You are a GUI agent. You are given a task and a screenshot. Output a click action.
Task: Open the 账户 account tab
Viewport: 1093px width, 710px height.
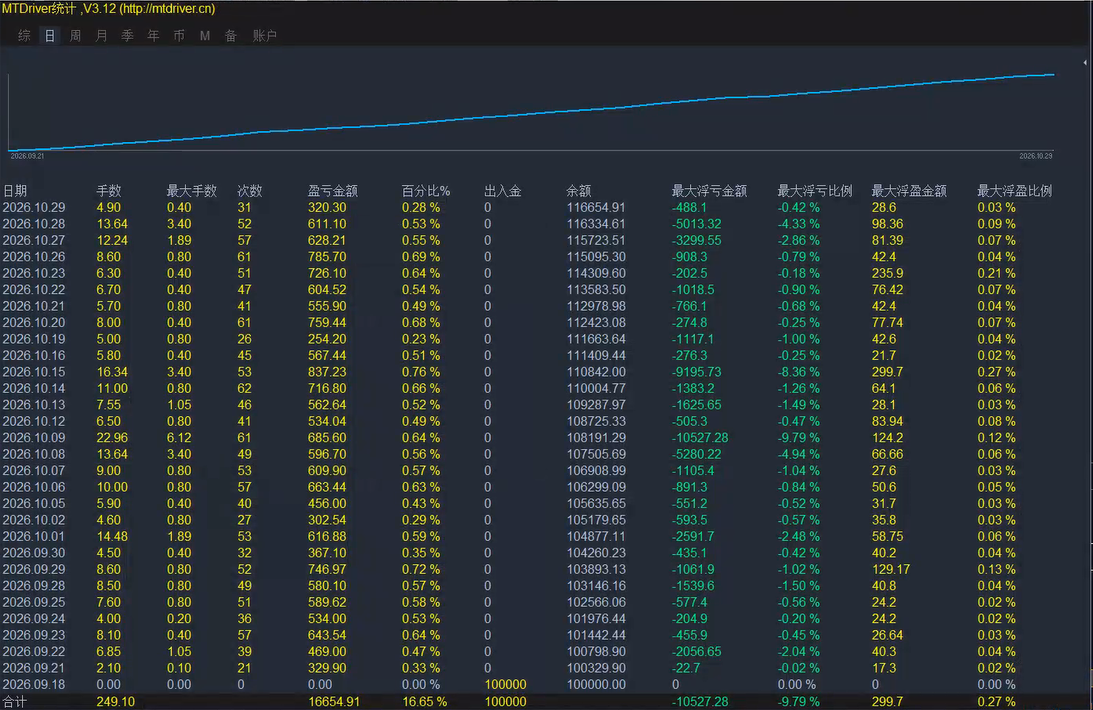(265, 36)
